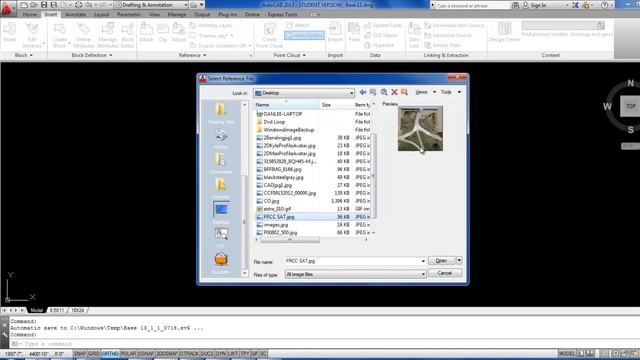Switch to the Parametric ribbon tab
The width and height of the screenshot is (640, 360).
129,14
